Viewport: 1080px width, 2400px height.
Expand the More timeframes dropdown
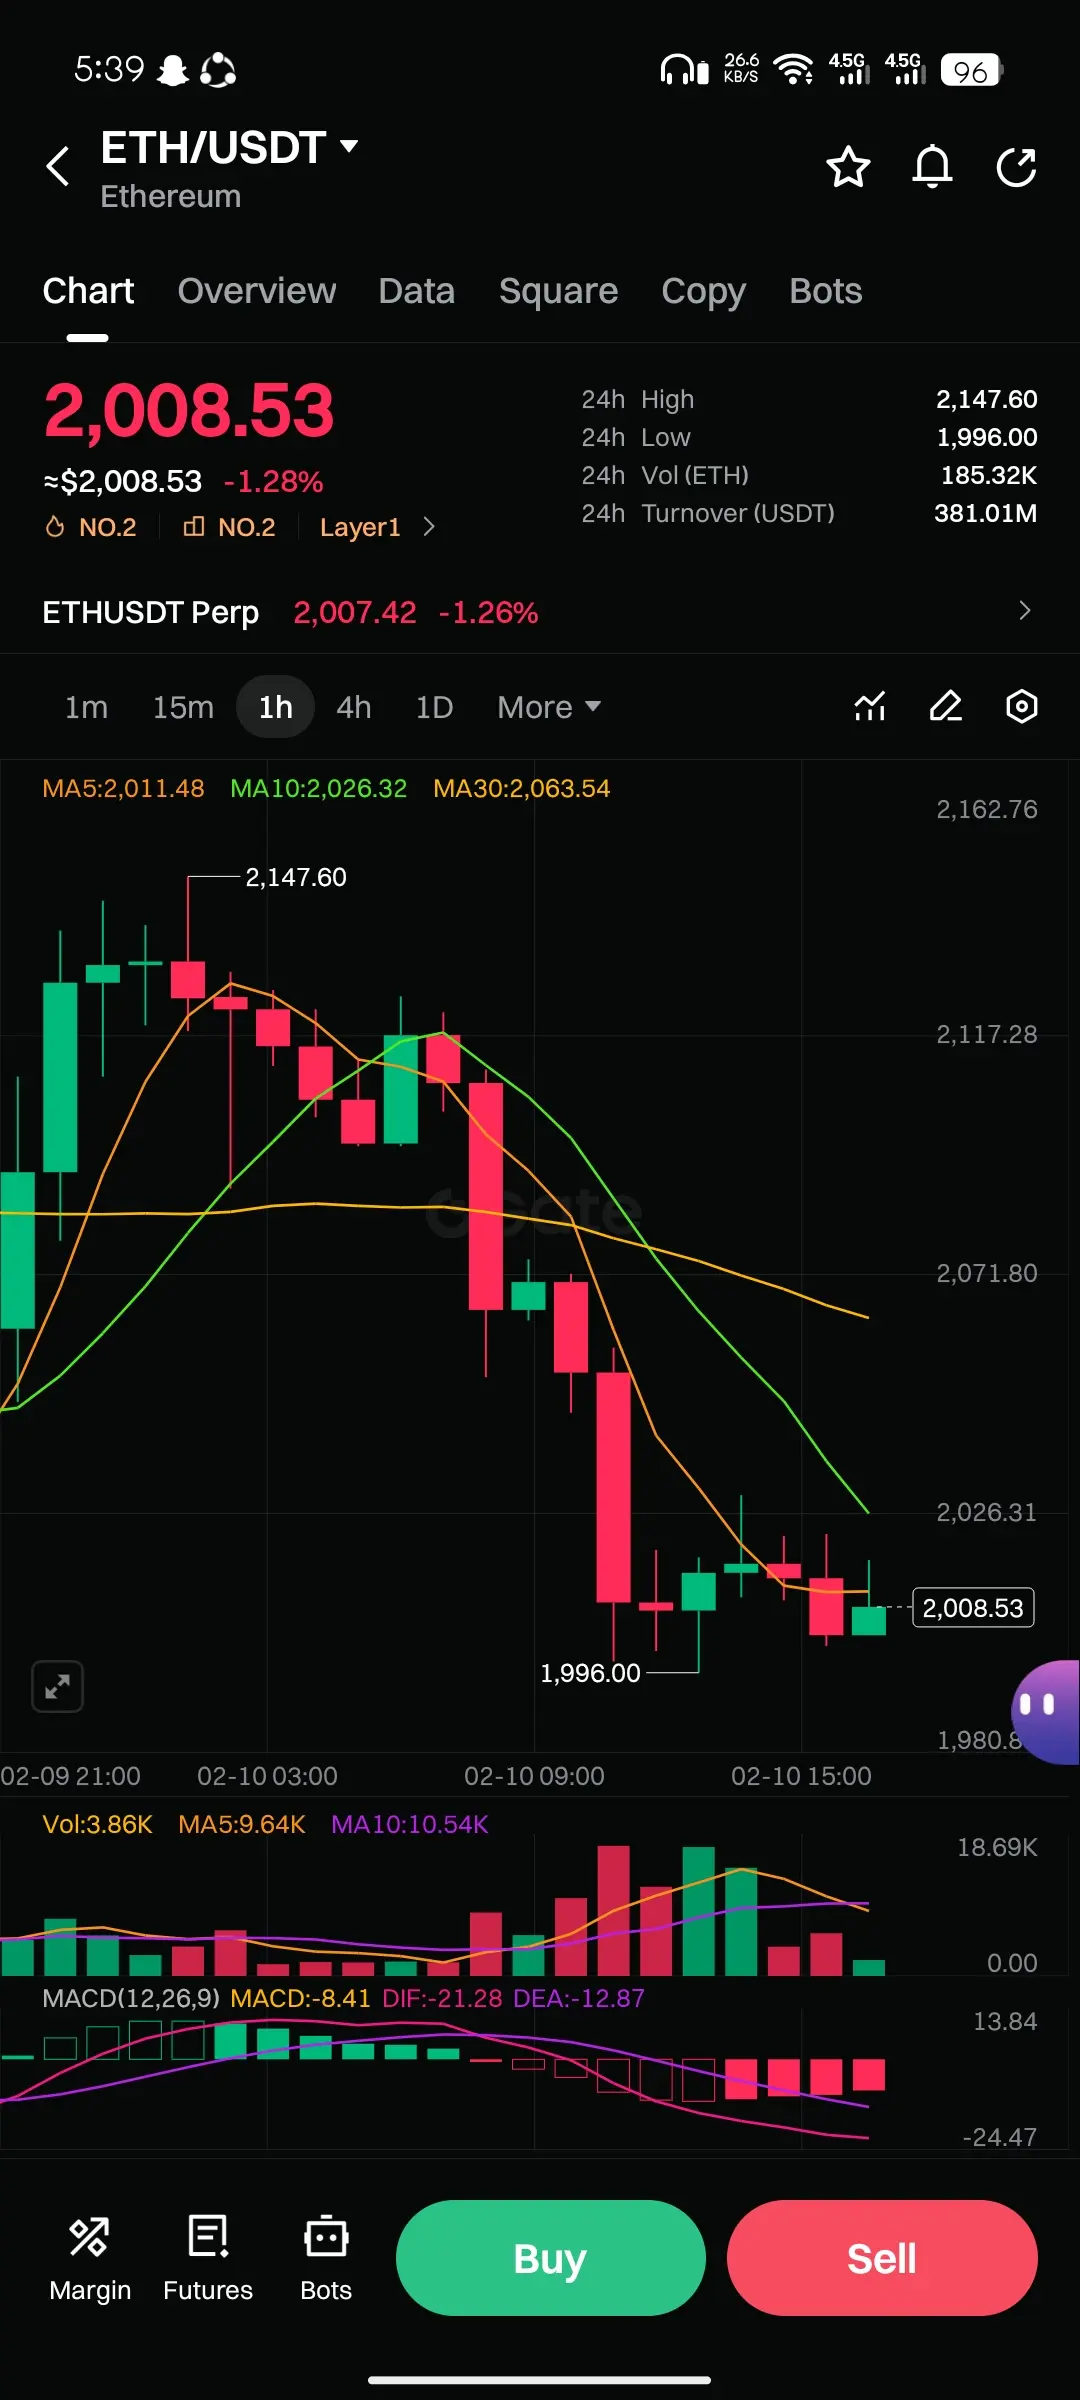[x=549, y=707]
